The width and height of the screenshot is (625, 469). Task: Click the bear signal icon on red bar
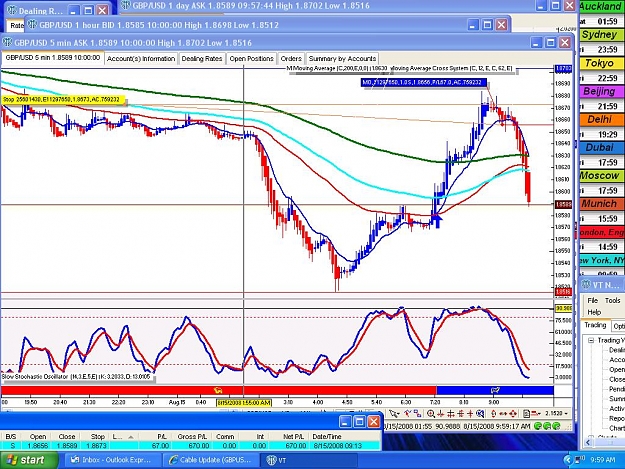pos(218,391)
